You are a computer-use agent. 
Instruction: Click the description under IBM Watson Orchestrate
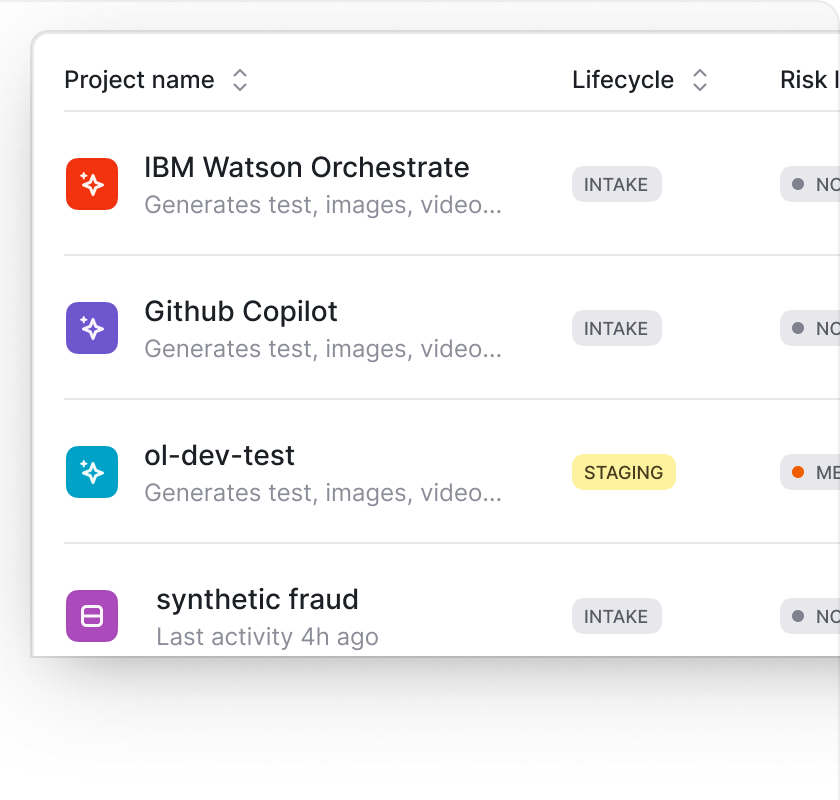tap(323, 205)
